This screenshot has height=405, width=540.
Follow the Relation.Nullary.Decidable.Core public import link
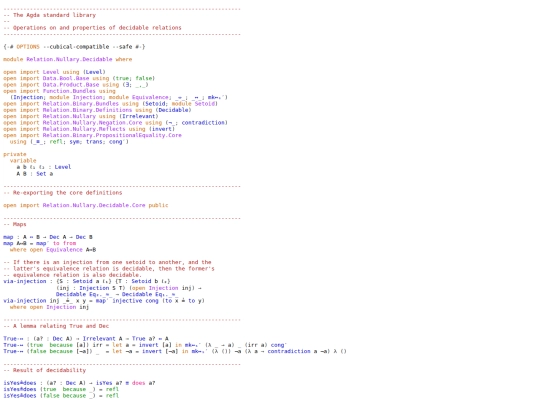[x=94, y=205]
